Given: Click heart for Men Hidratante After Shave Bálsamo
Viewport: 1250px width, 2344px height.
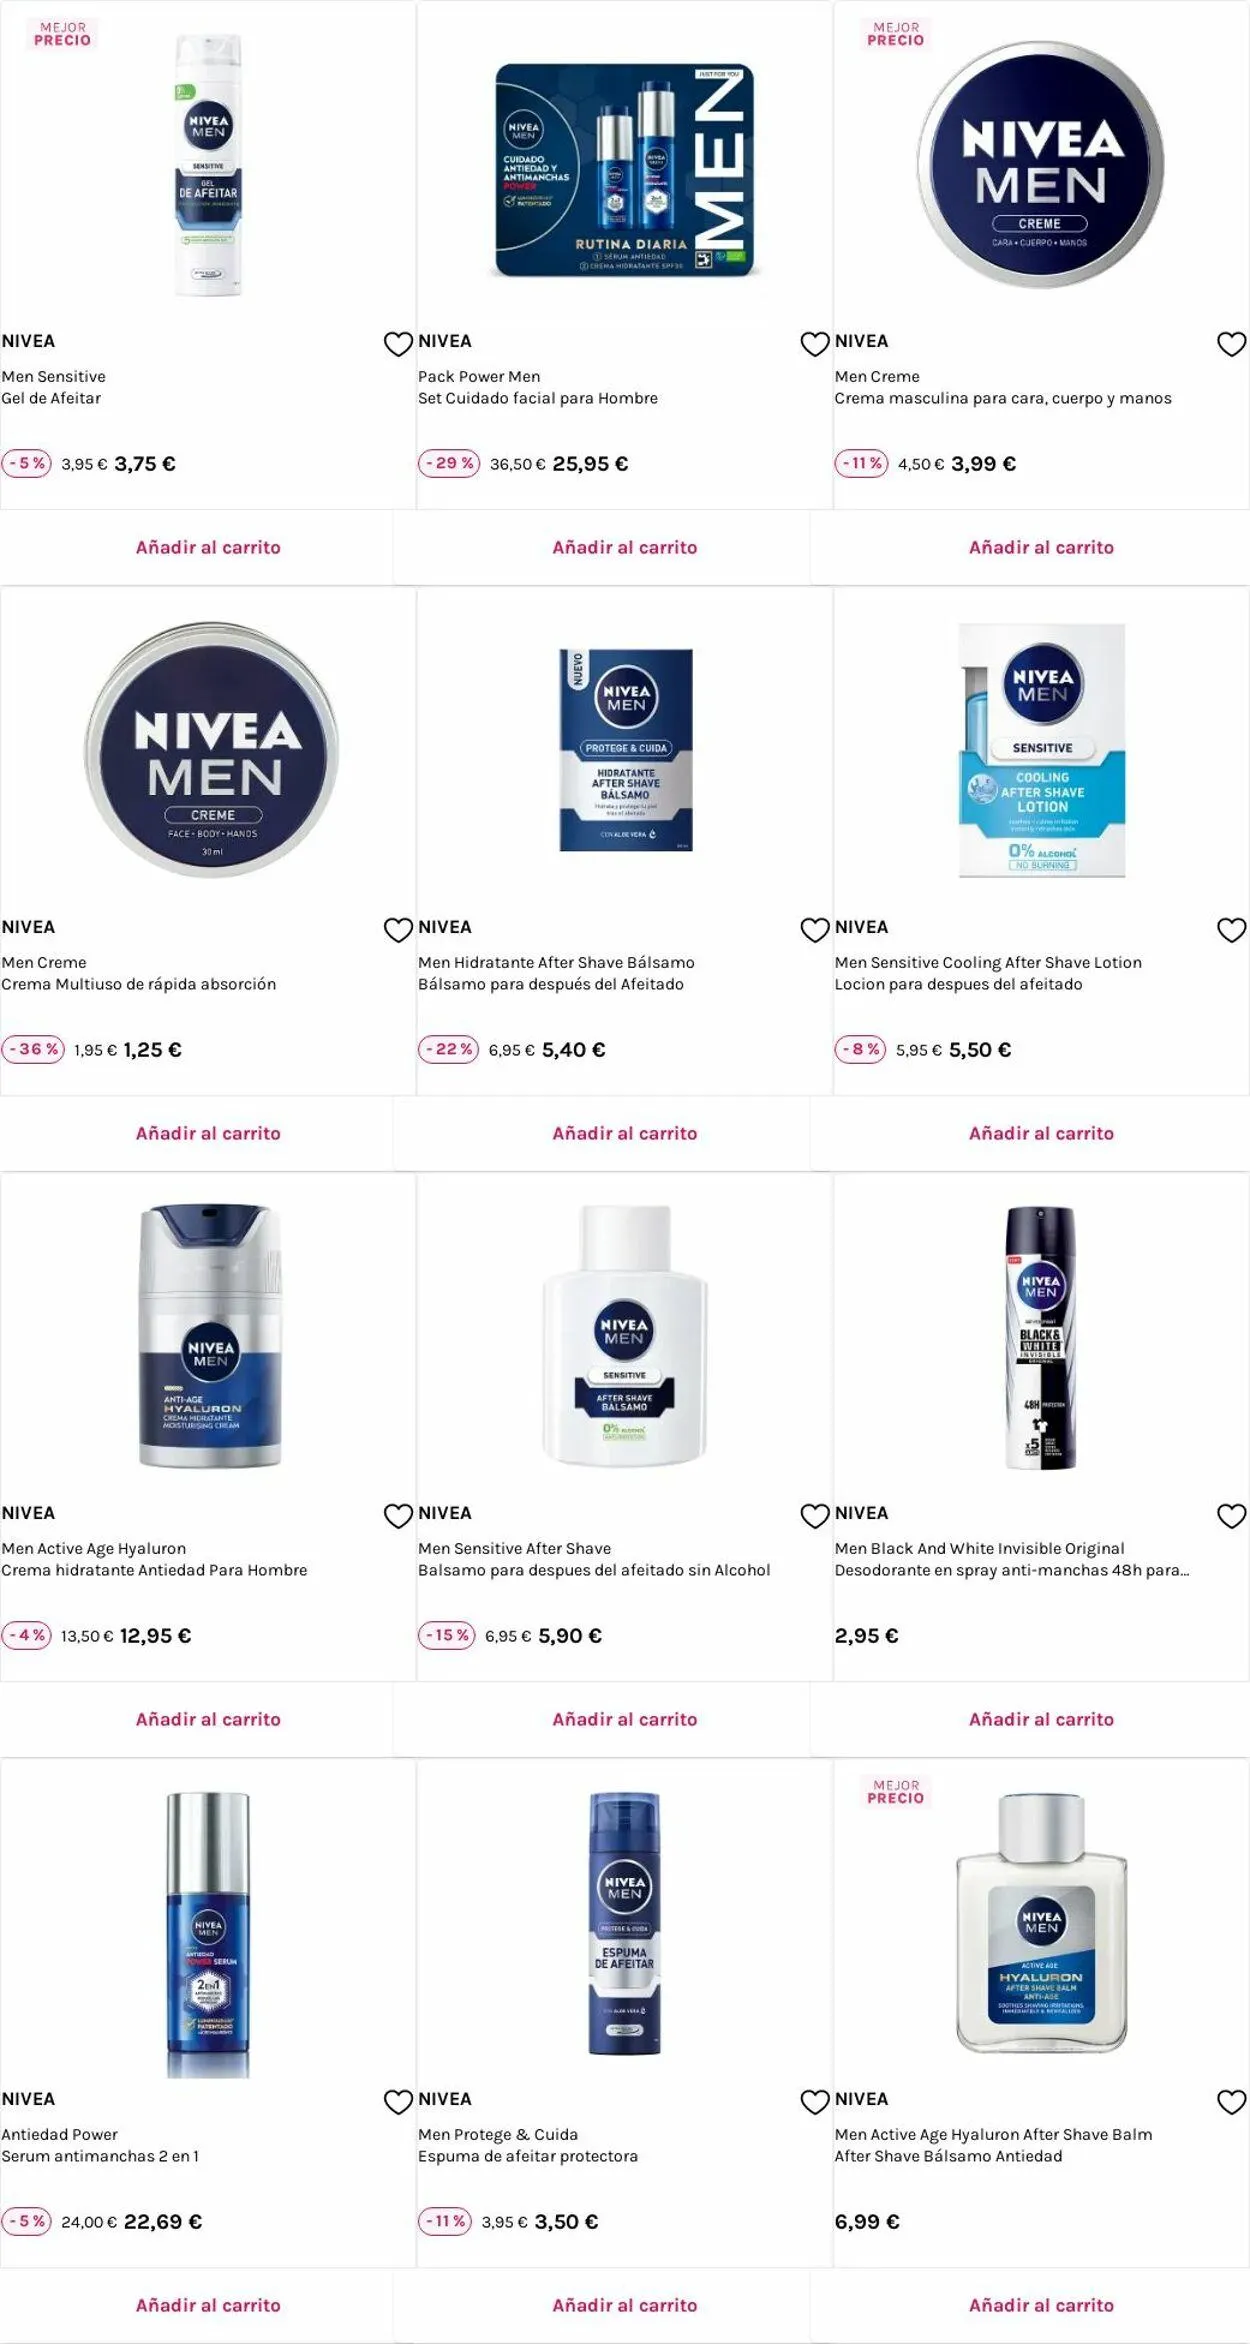Looking at the screenshot, I should tap(815, 930).
